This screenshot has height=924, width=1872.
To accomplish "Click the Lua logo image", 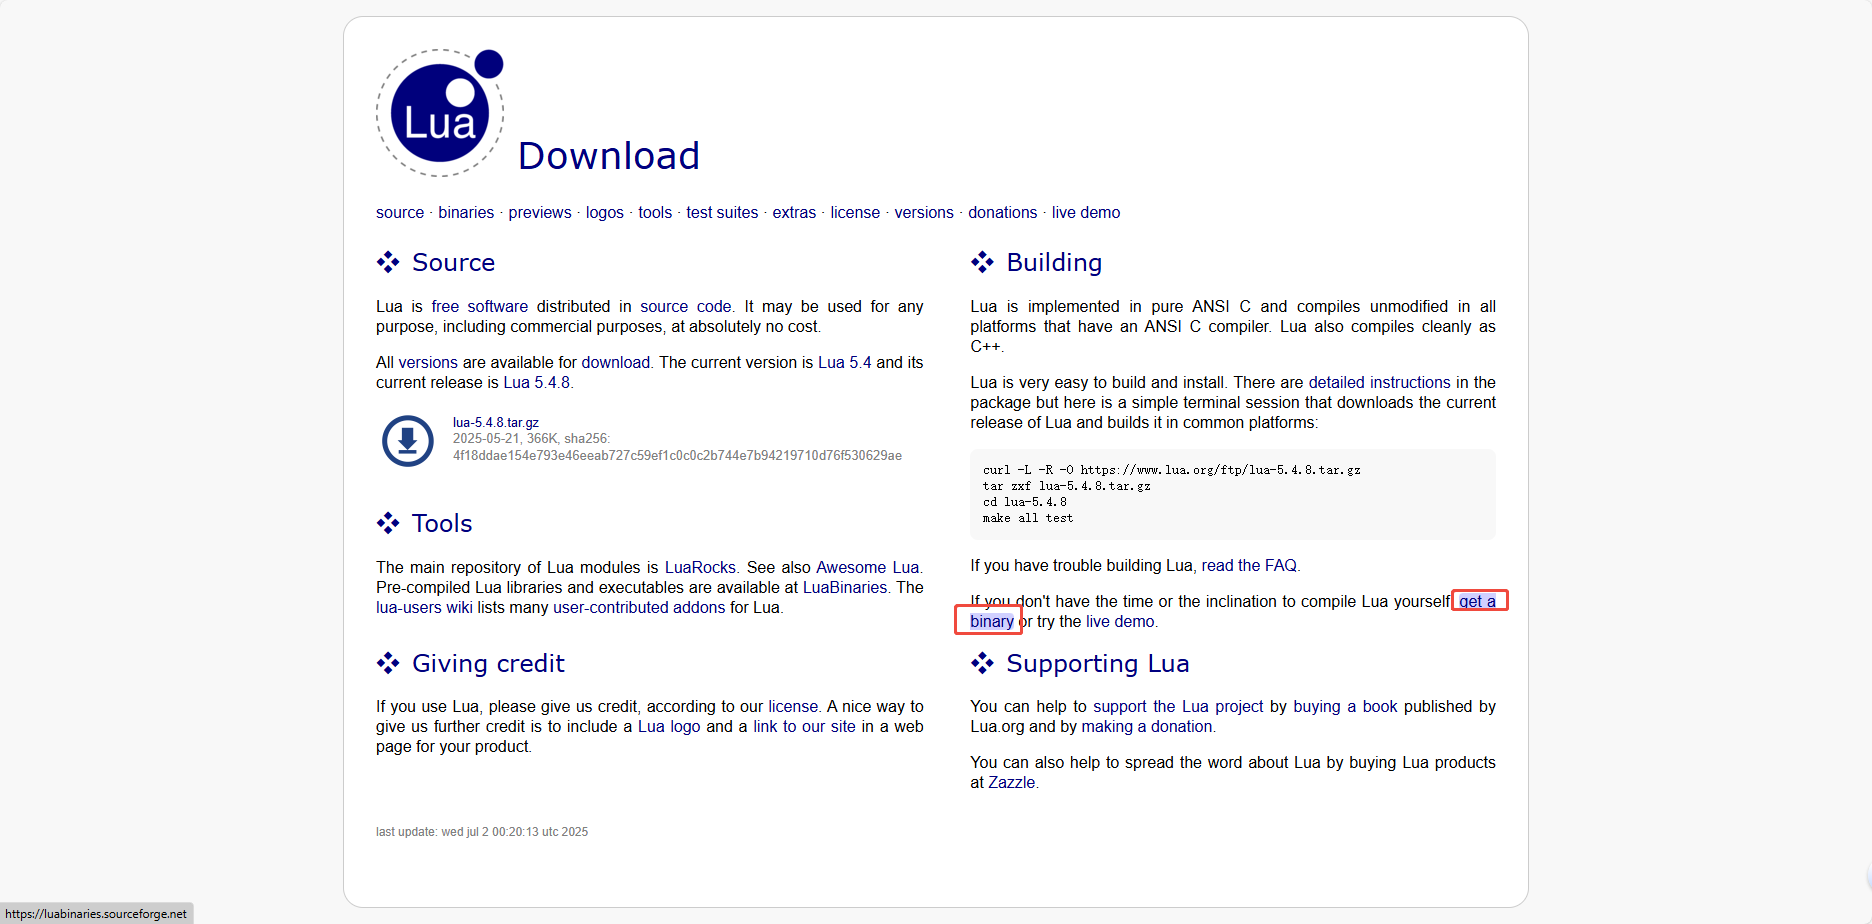I will pyautogui.click(x=440, y=113).
